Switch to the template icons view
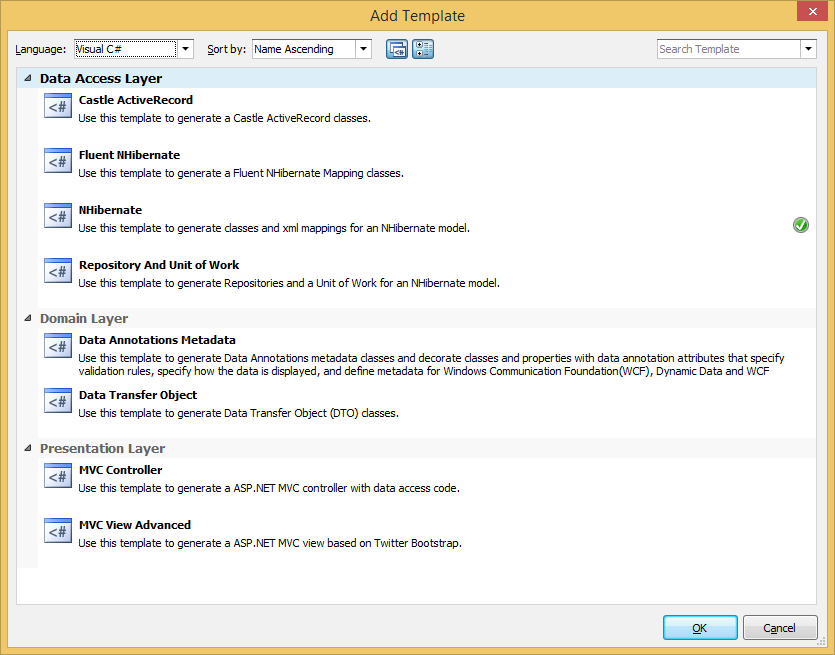 click(x=397, y=49)
